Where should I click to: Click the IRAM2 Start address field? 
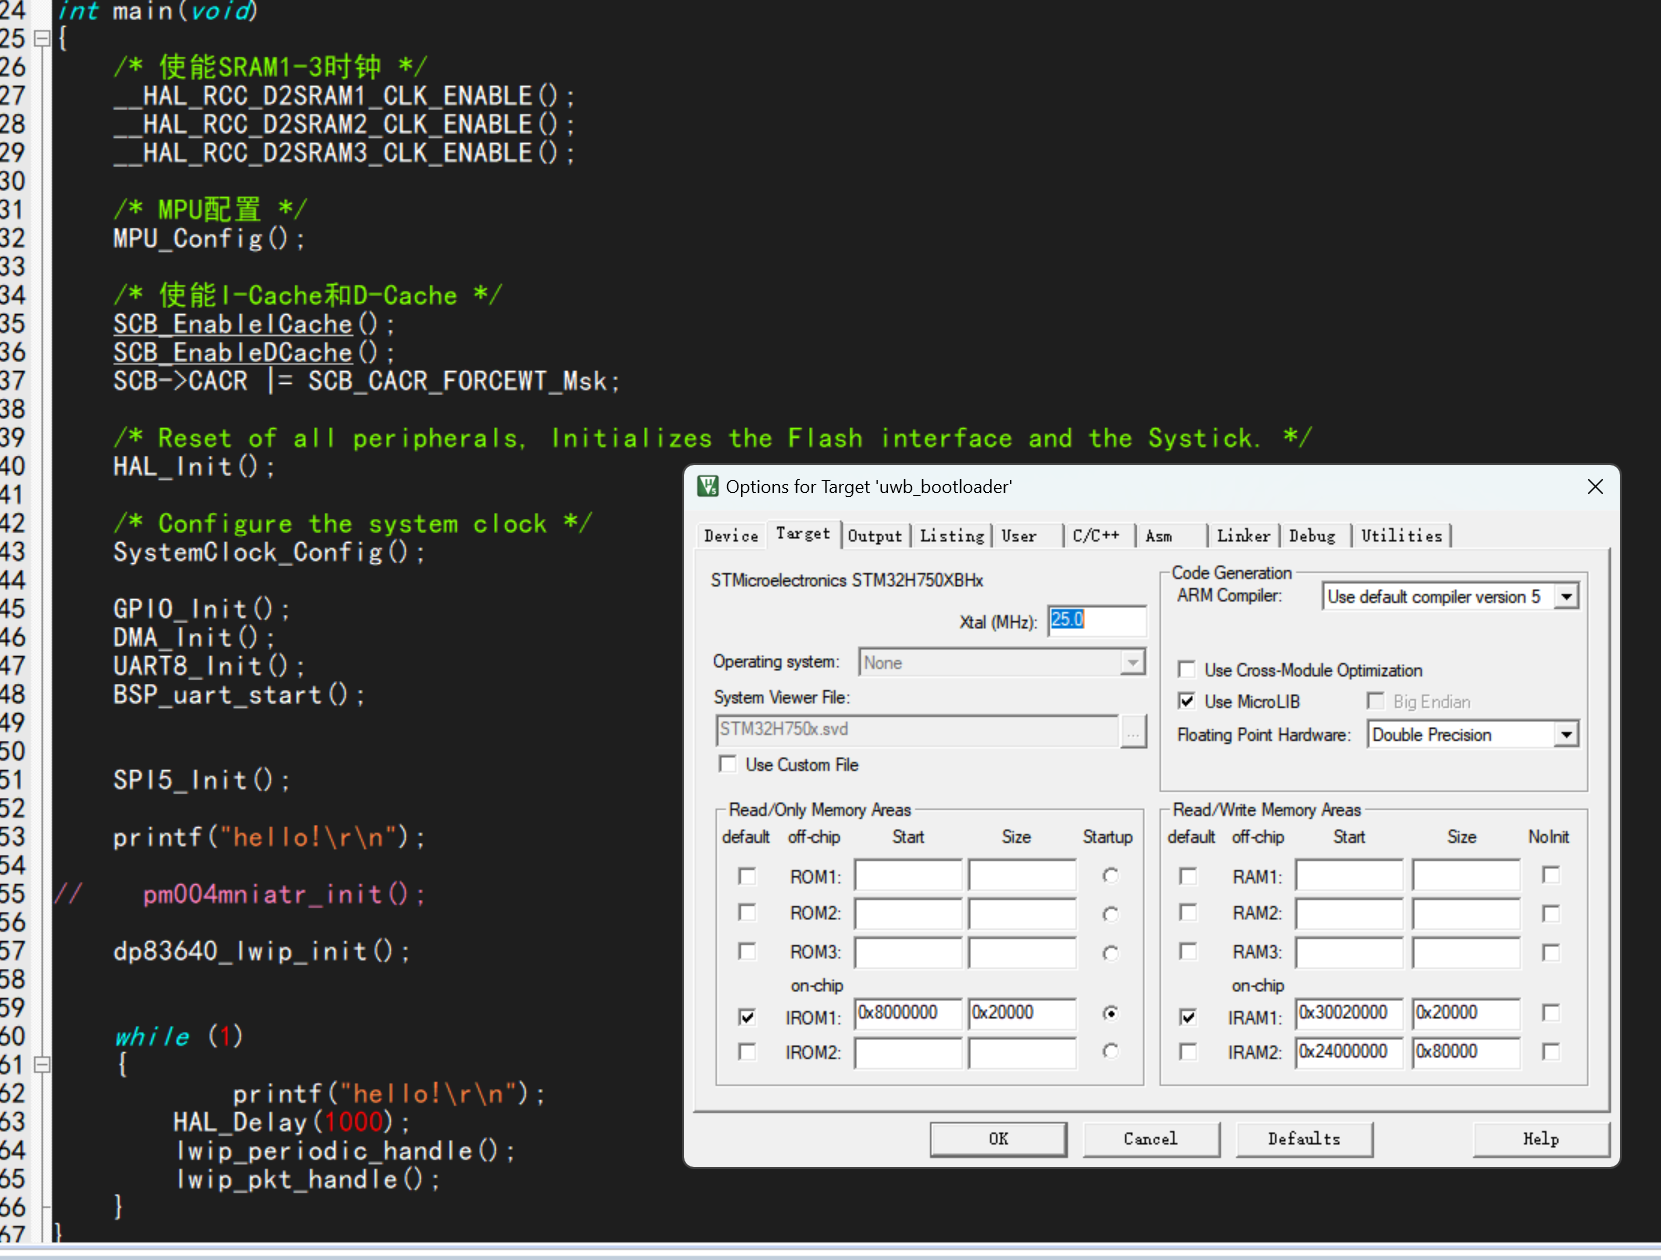coord(1349,1053)
